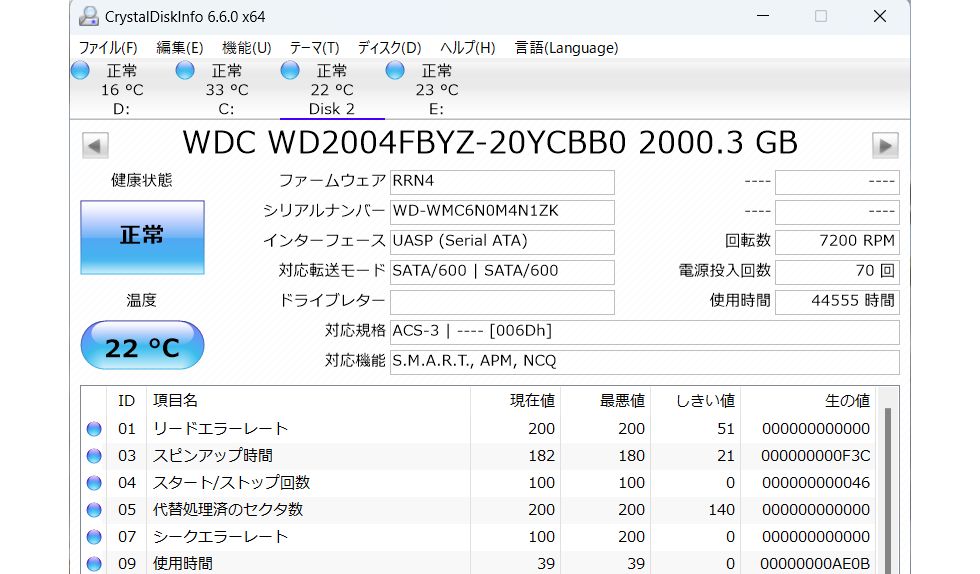Click the previous disk left arrow button

click(x=95, y=145)
